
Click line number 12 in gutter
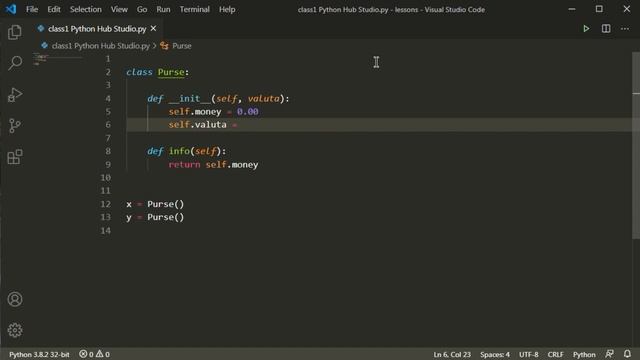point(106,204)
